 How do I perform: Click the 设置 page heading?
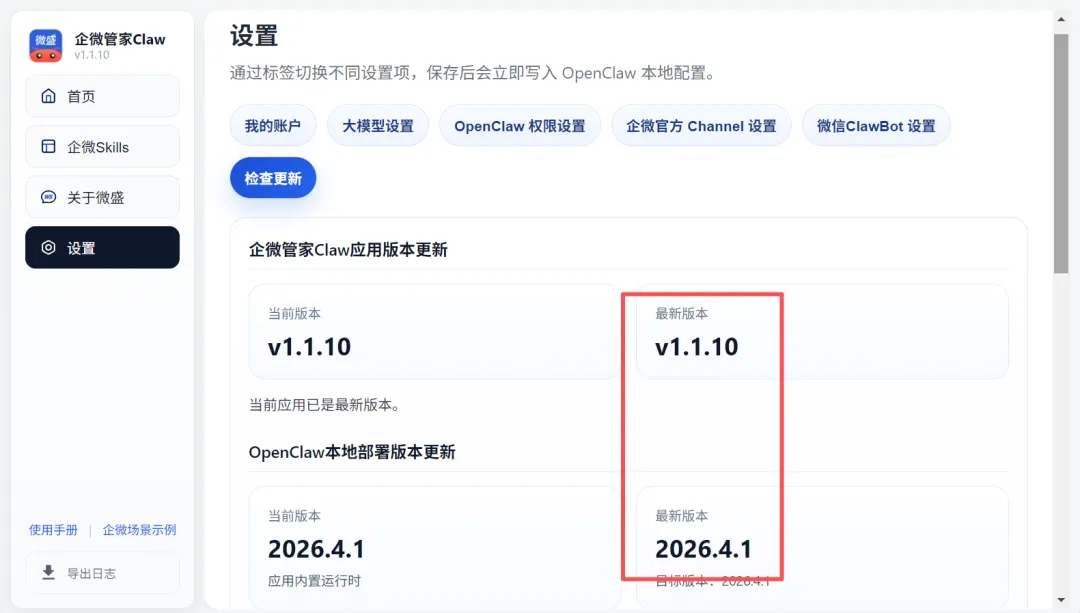click(x=253, y=35)
